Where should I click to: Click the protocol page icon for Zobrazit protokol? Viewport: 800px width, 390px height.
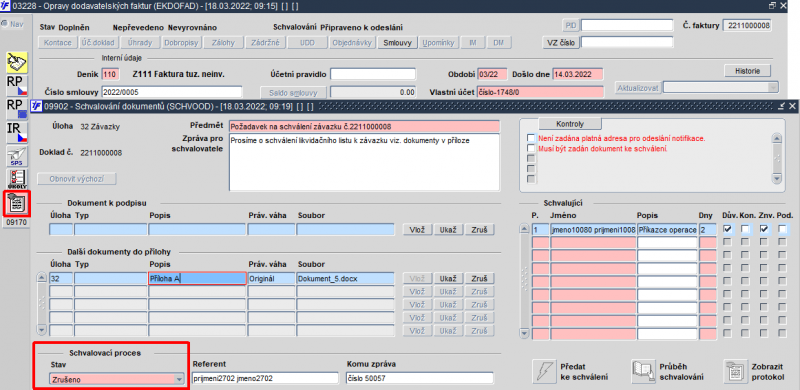coord(735,372)
